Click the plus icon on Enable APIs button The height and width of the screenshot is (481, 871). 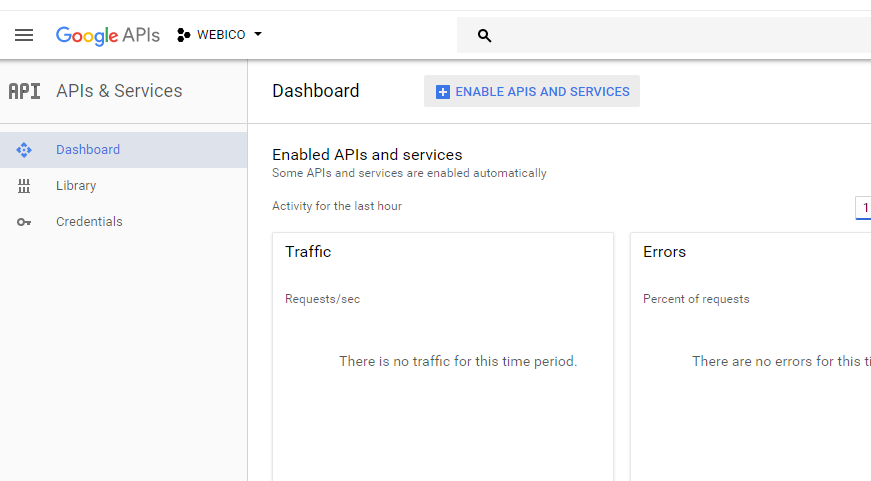tap(443, 92)
